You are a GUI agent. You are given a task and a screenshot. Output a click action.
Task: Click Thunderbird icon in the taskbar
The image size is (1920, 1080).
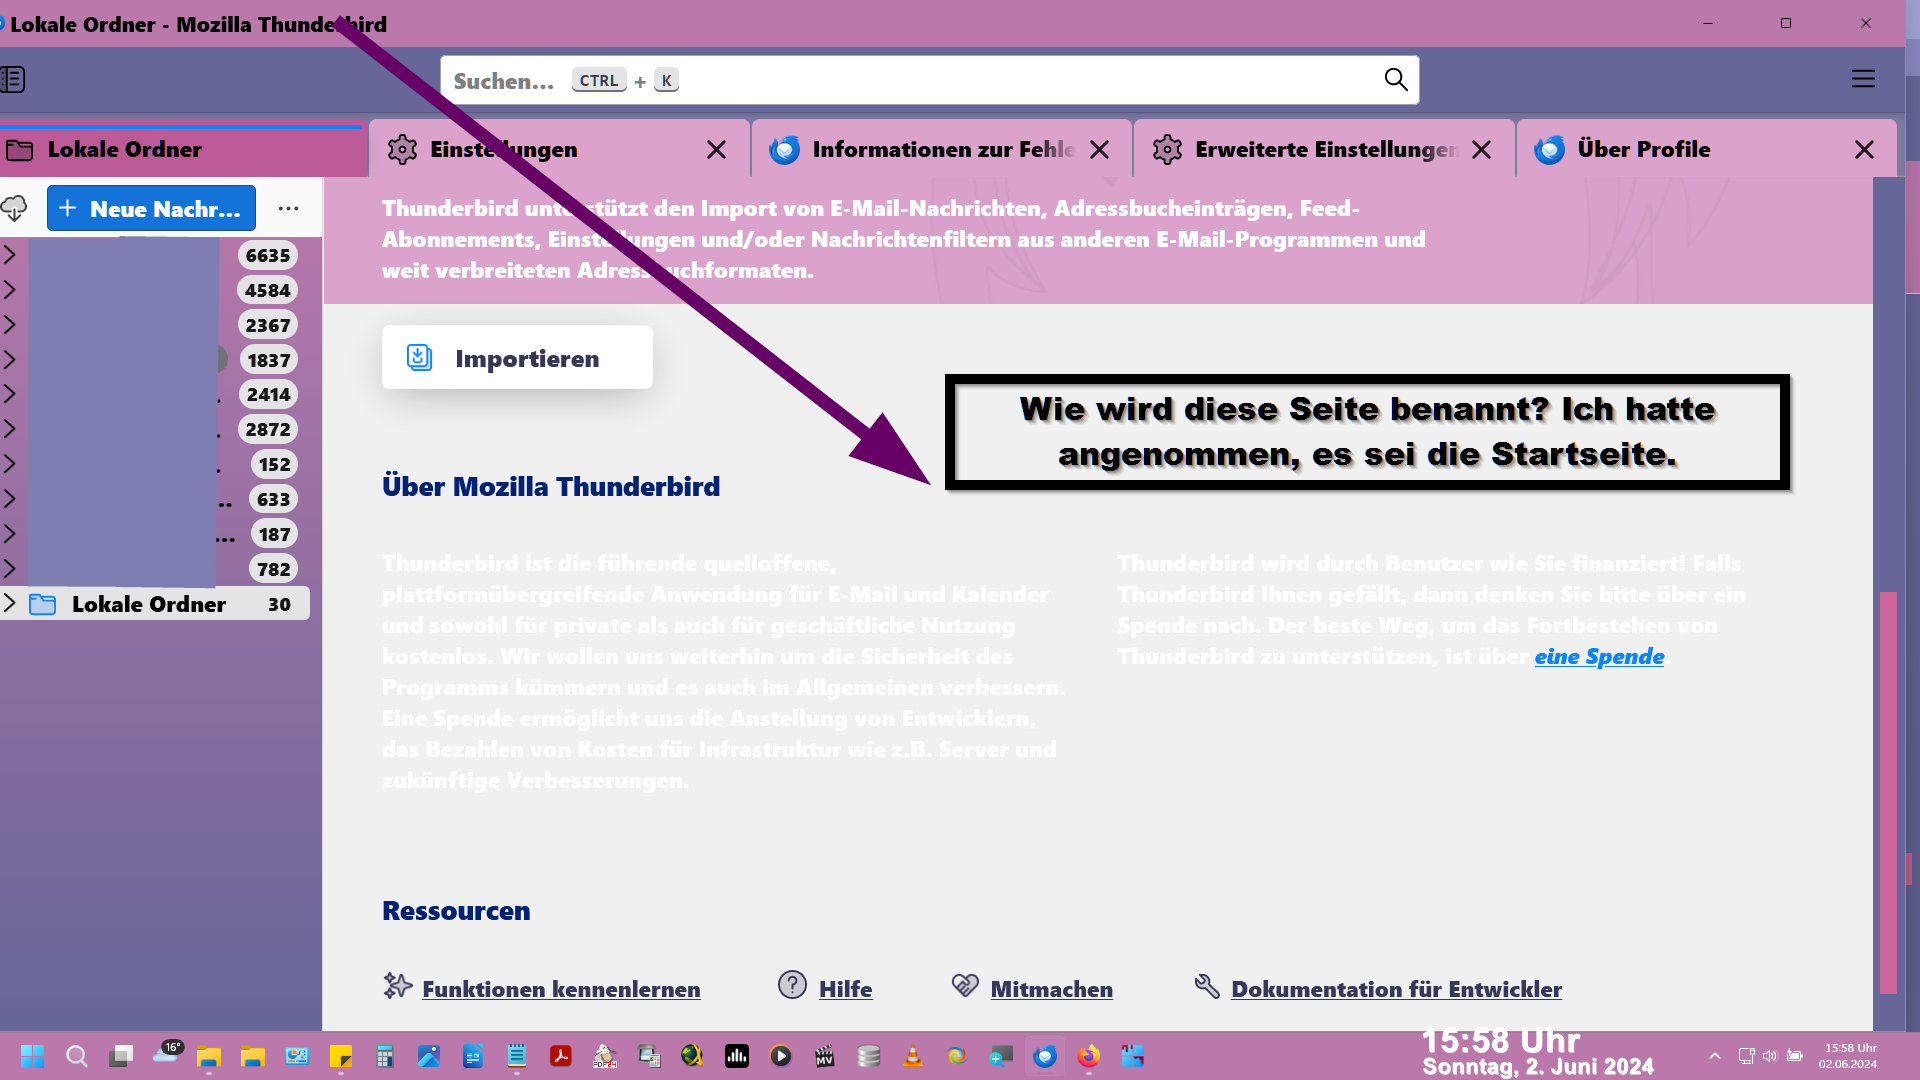point(1045,1056)
